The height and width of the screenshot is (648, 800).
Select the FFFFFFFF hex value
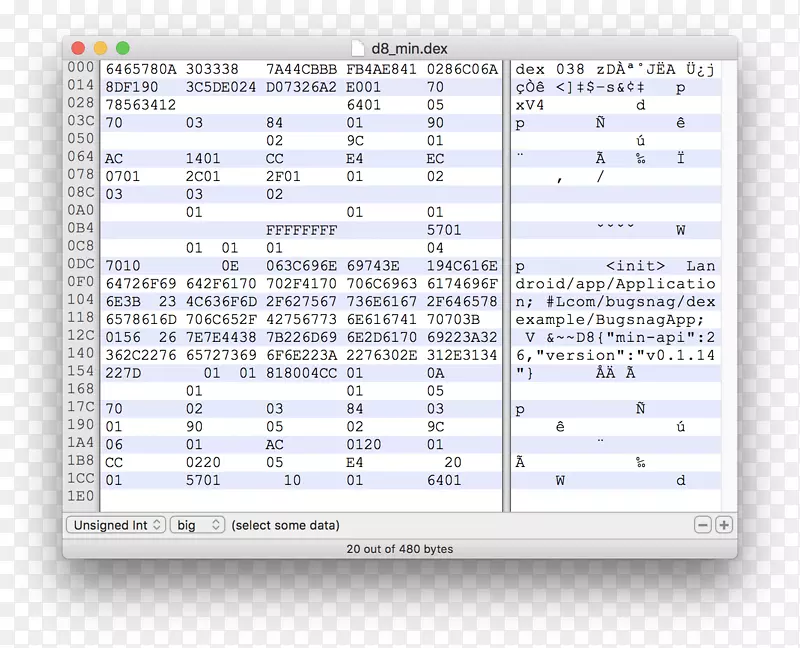[x=302, y=230]
